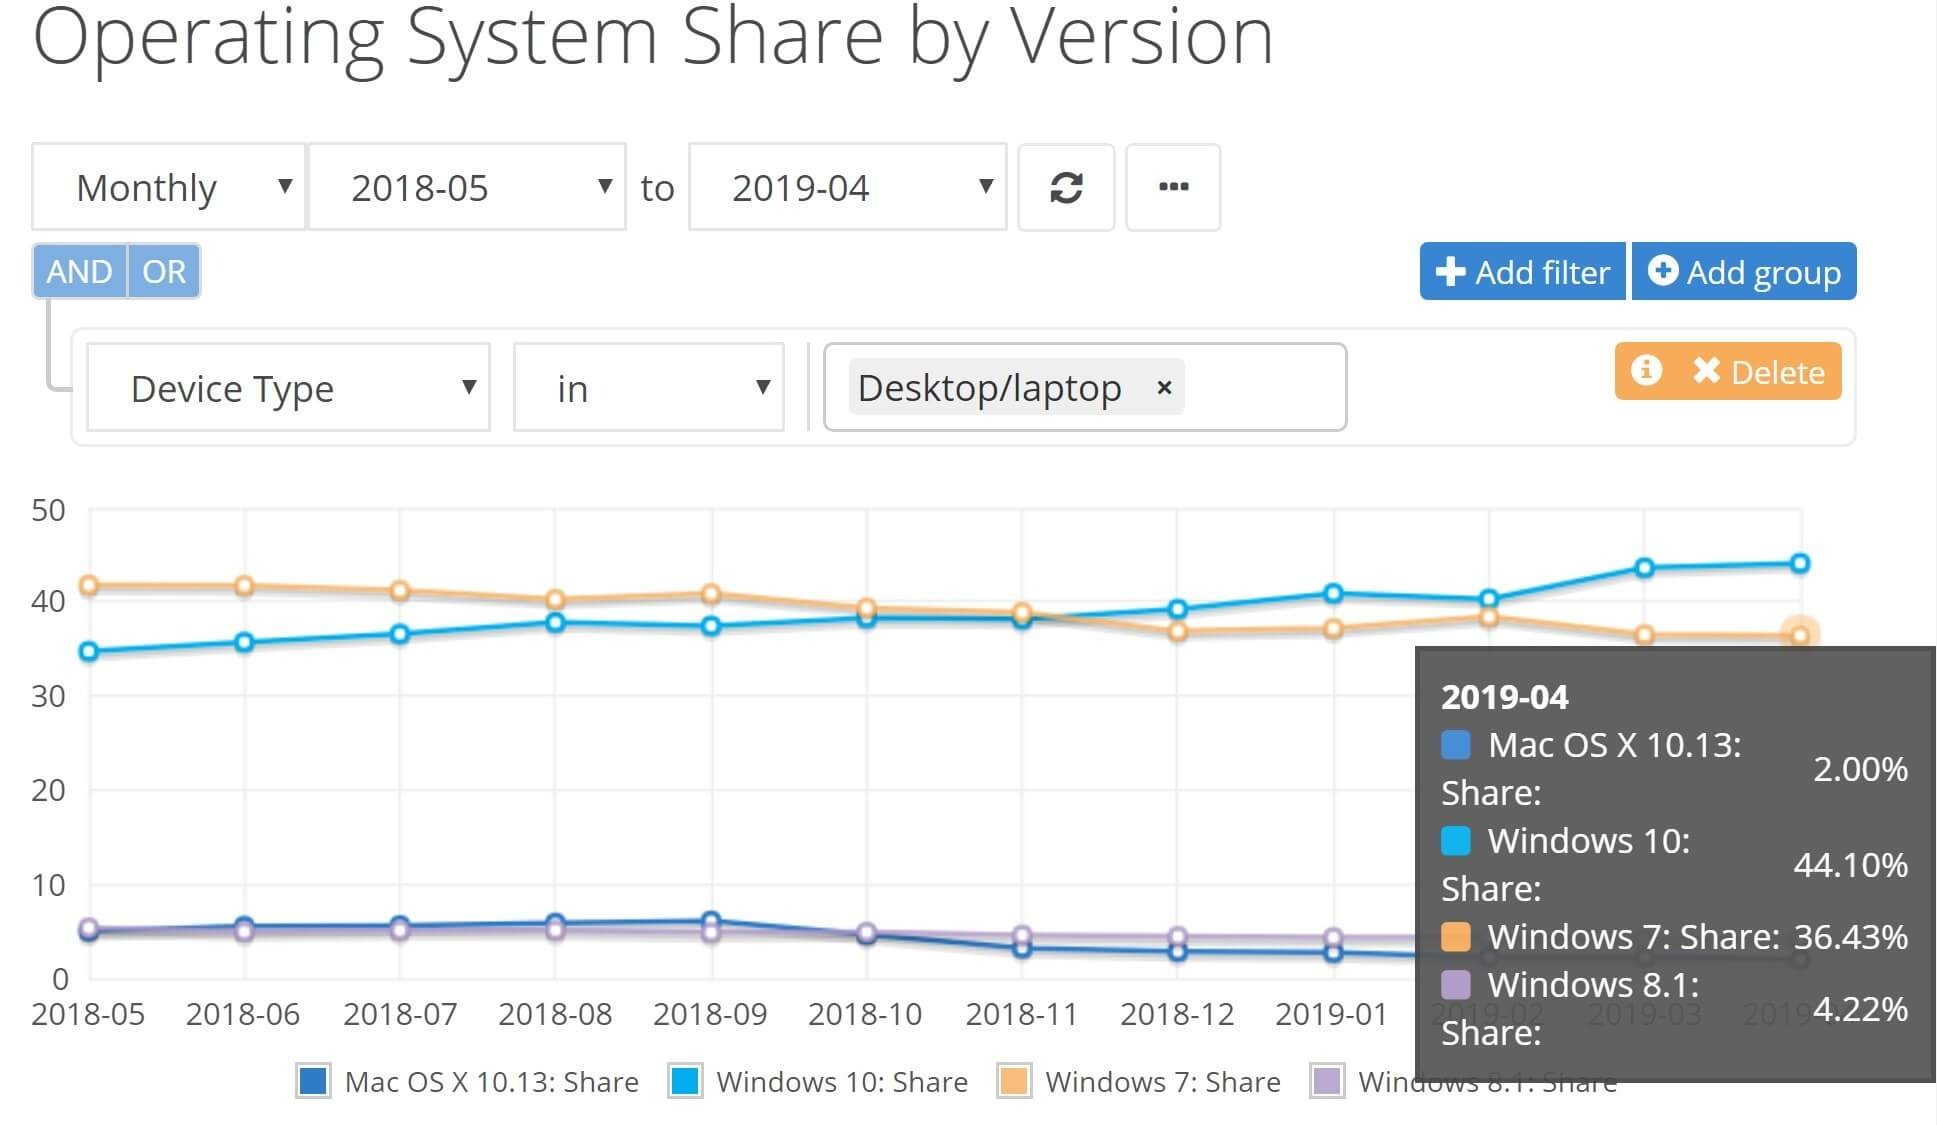Select the AND logic toggle
This screenshot has height=1125, width=1937.
pyautogui.click(x=79, y=272)
